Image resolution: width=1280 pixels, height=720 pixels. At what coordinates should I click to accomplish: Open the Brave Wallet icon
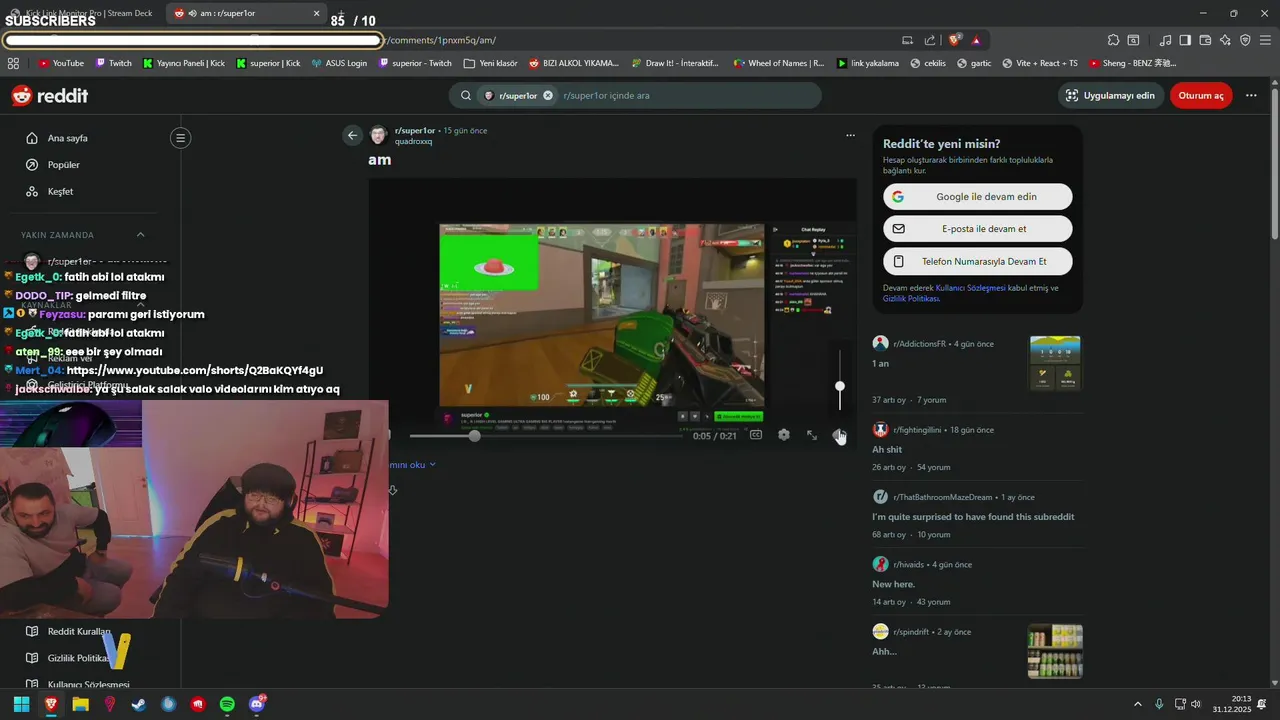[1205, 40]
